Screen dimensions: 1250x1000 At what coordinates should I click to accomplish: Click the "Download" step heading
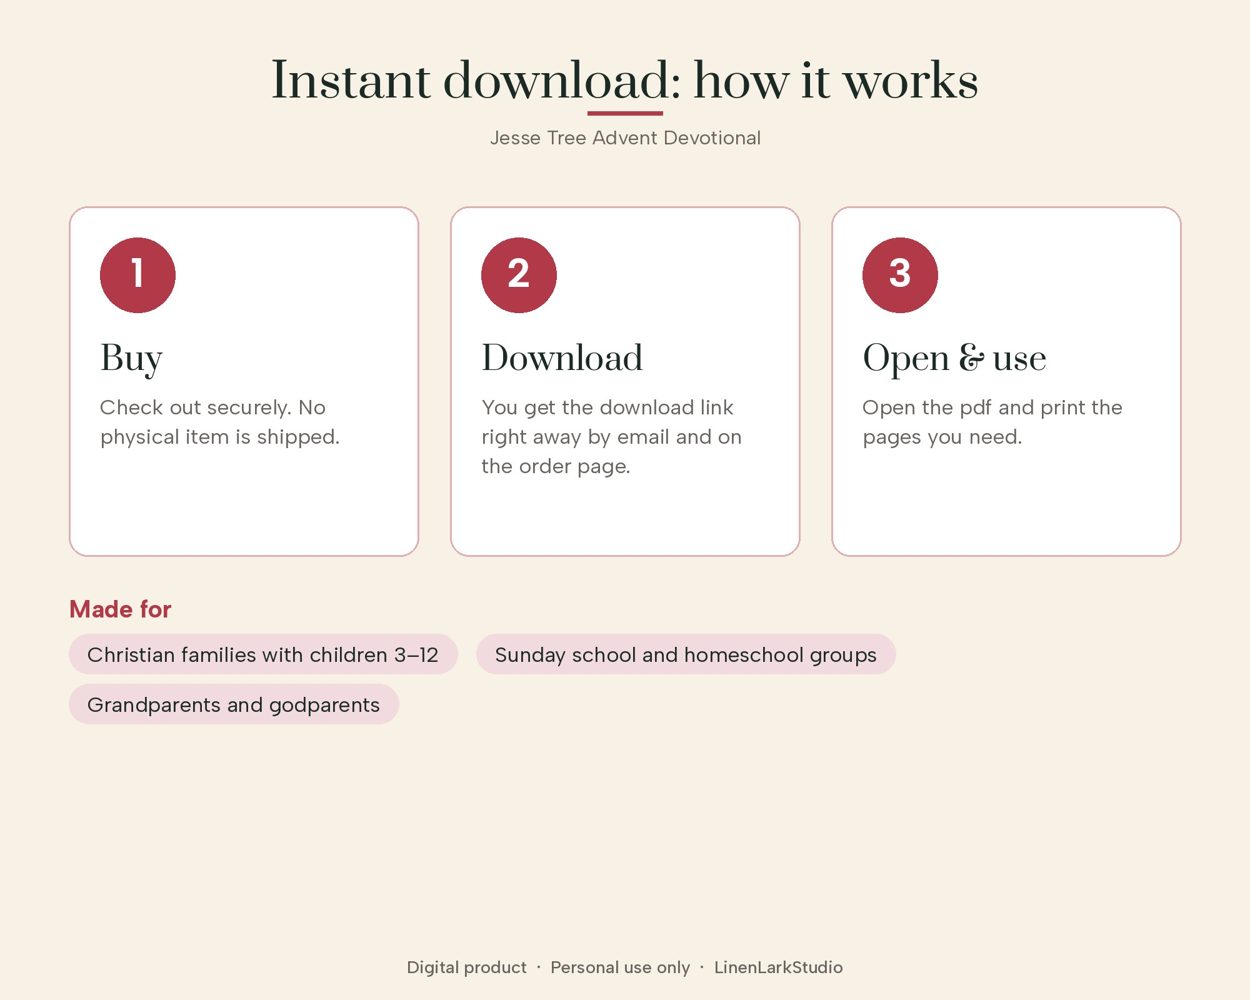click(x=562, y=358)
